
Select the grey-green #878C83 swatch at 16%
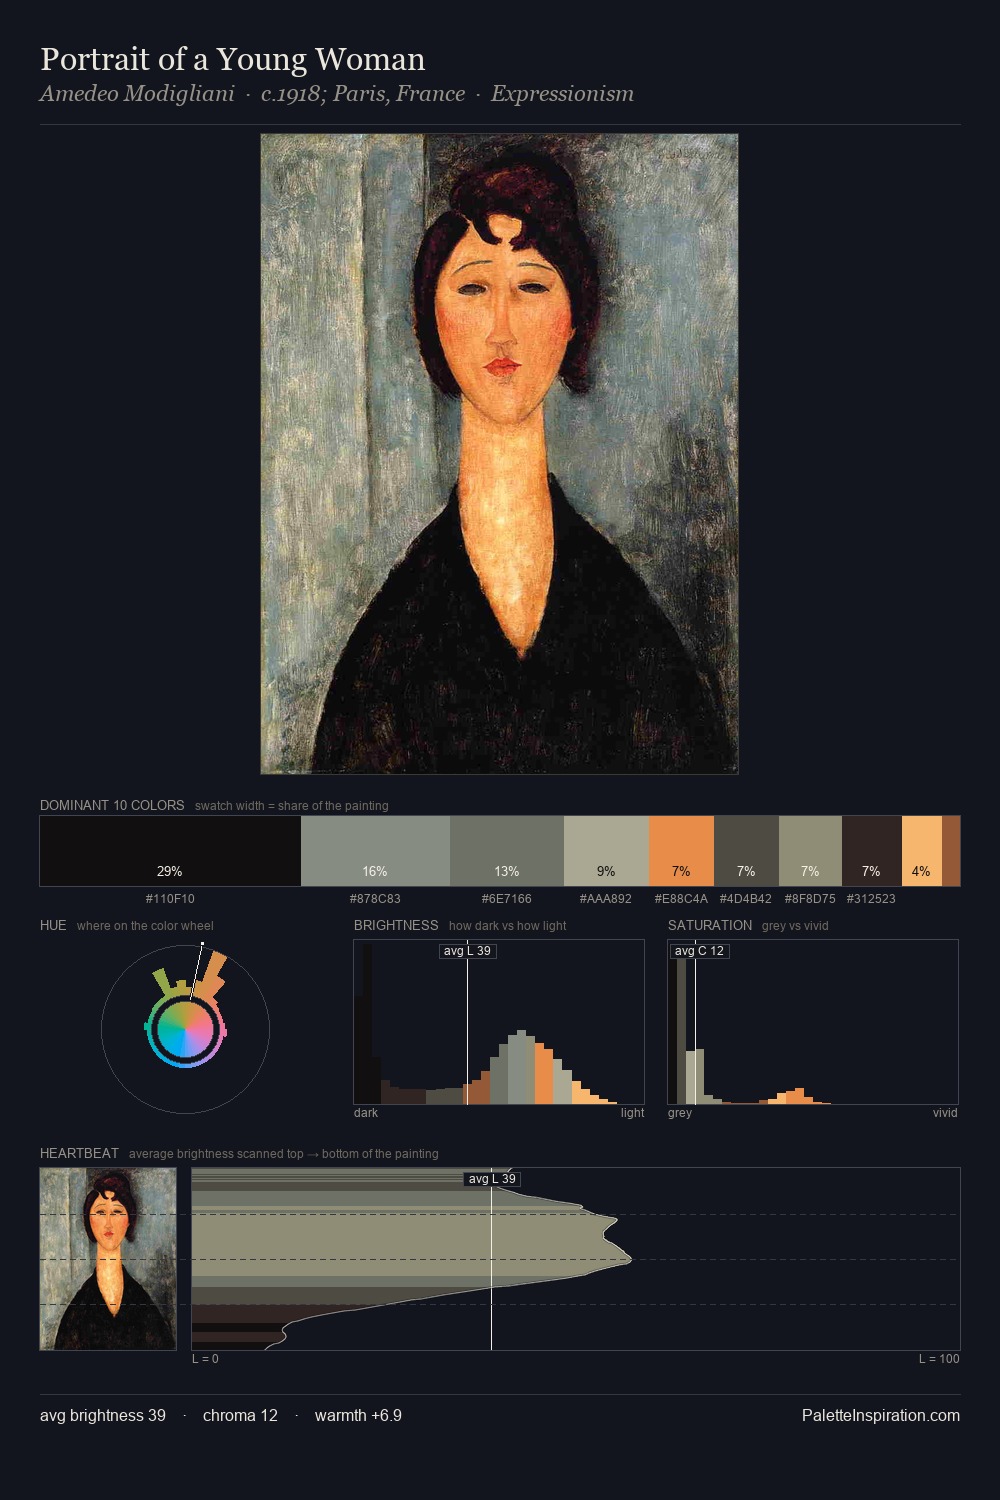coord(375,851)
